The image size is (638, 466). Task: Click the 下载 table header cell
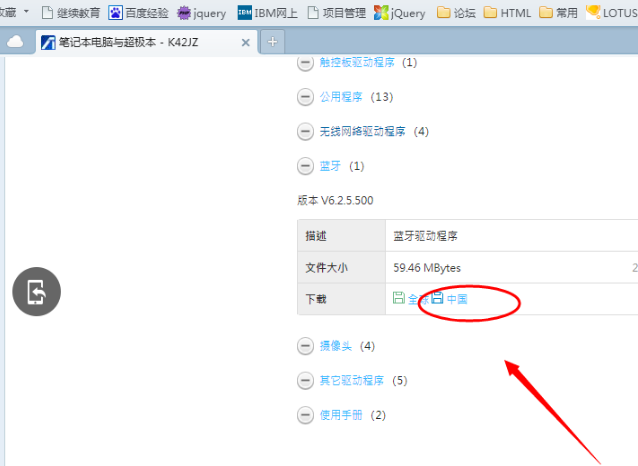(x=341, y=299)
